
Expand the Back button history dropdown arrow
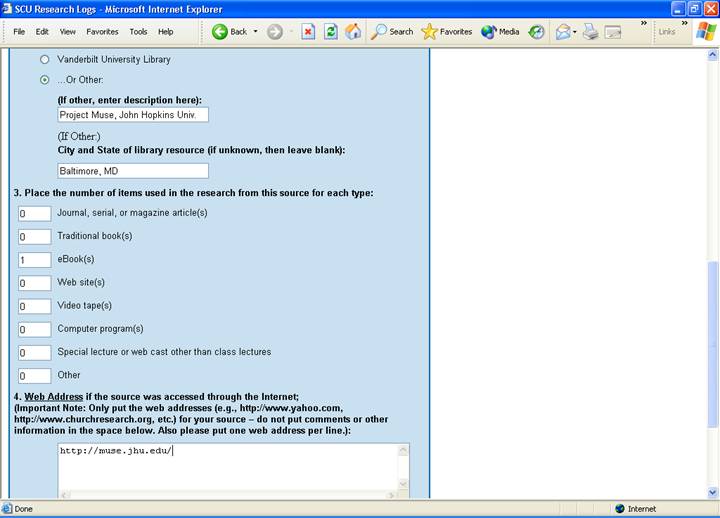click(256, 32)
